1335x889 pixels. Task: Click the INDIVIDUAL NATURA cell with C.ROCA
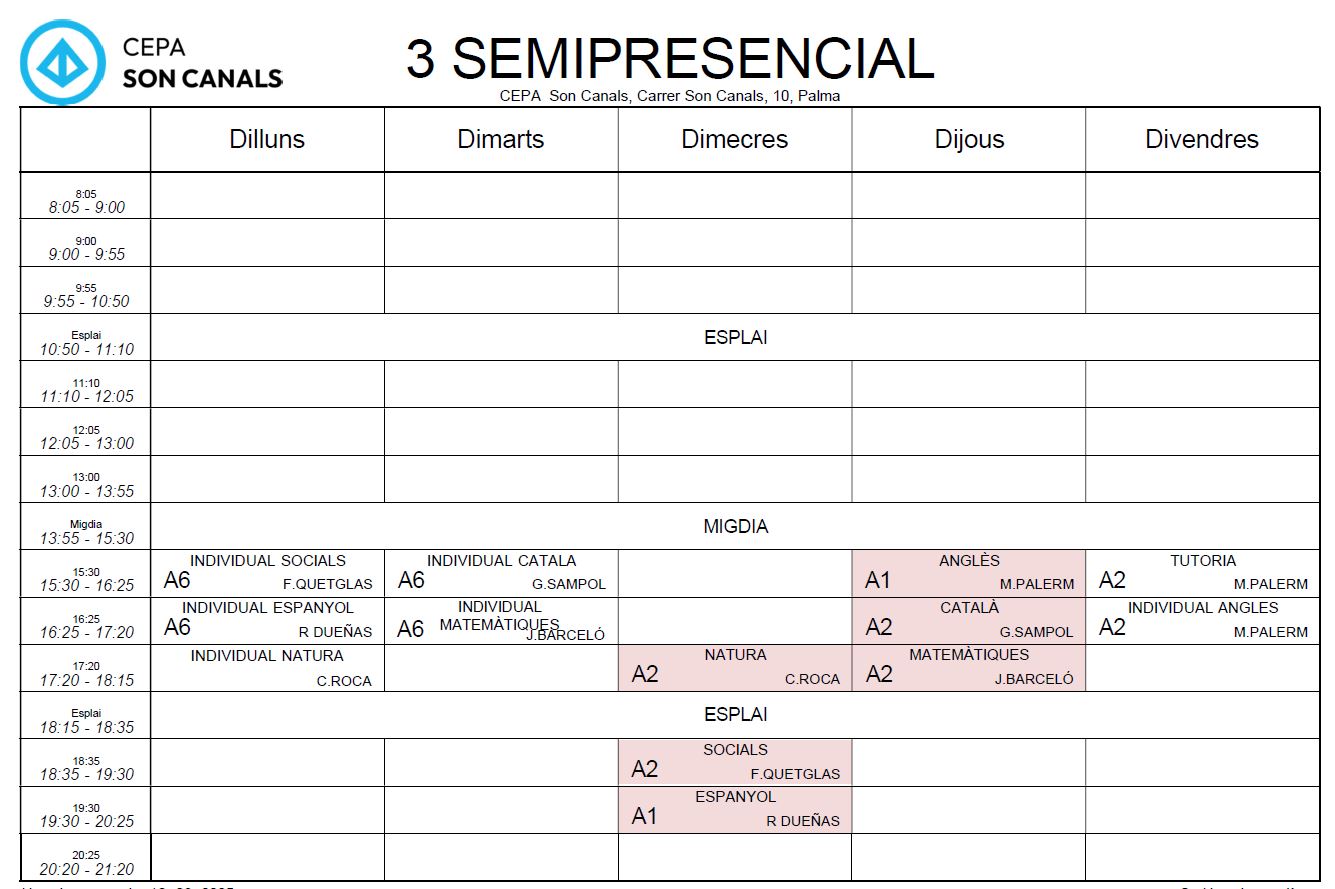(267, 668)
